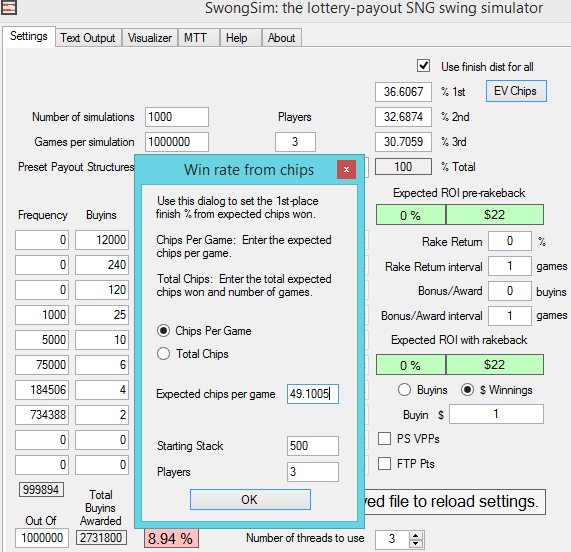The image size is (571, 552).
Task: Click the Buyins field showing 6
Action: 102,364
